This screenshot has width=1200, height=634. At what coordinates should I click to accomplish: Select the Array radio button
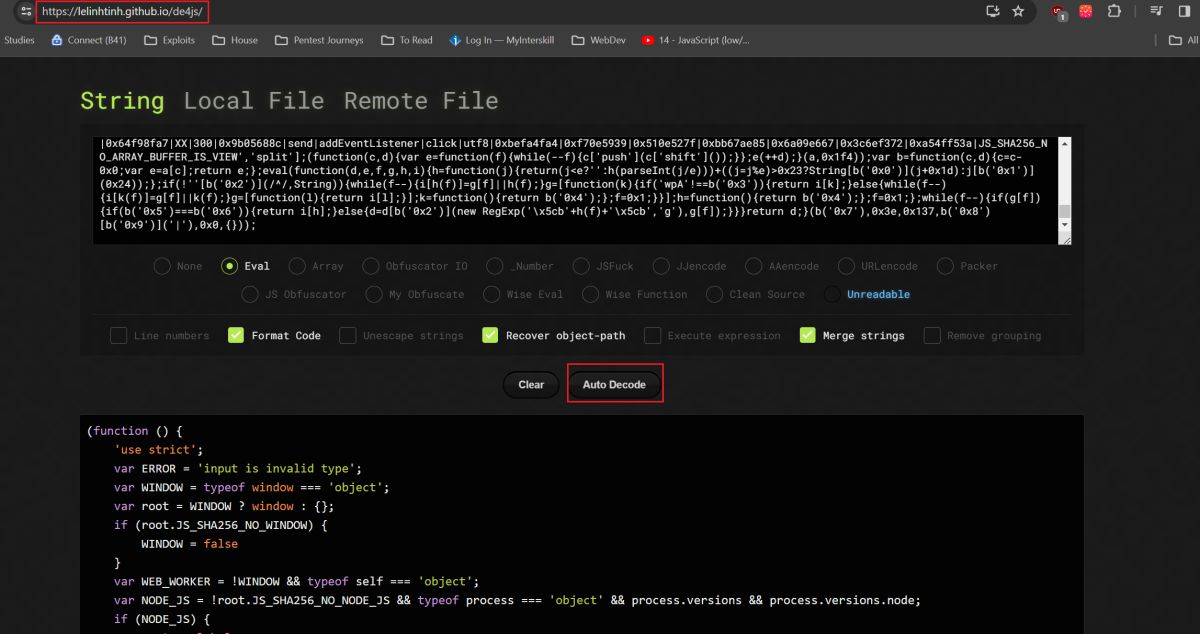coord(296,266)
